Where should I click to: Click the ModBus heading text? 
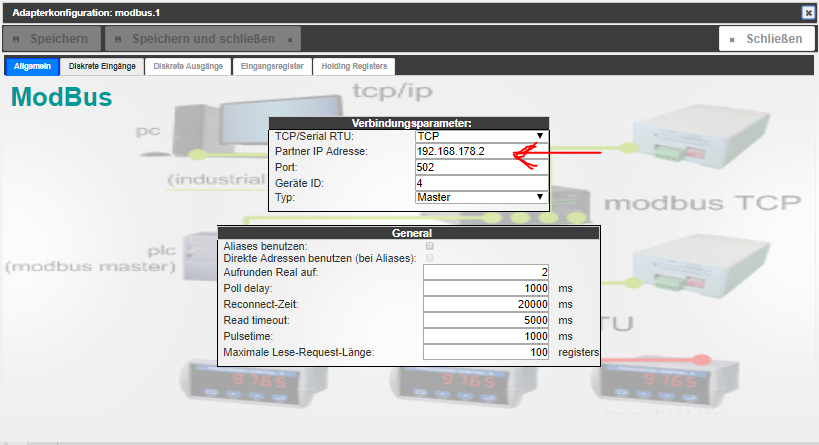tap(62, 97)
